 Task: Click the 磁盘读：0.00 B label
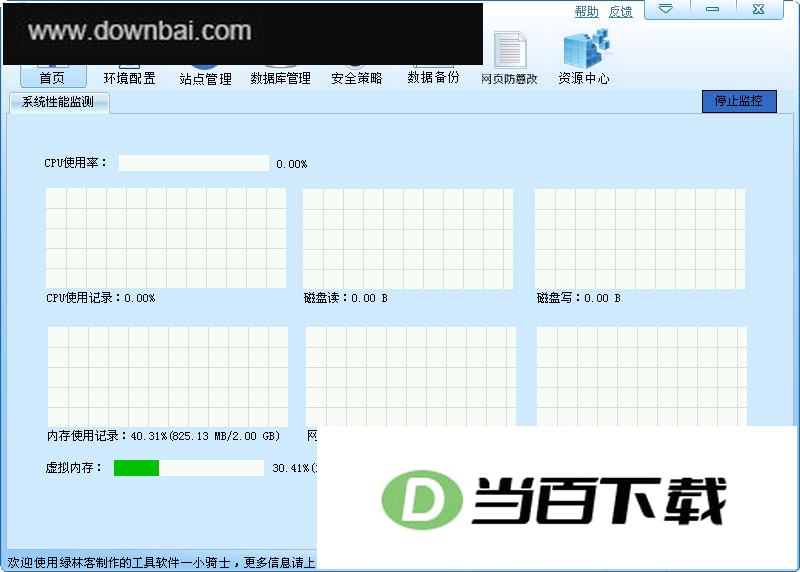(345, 298)
